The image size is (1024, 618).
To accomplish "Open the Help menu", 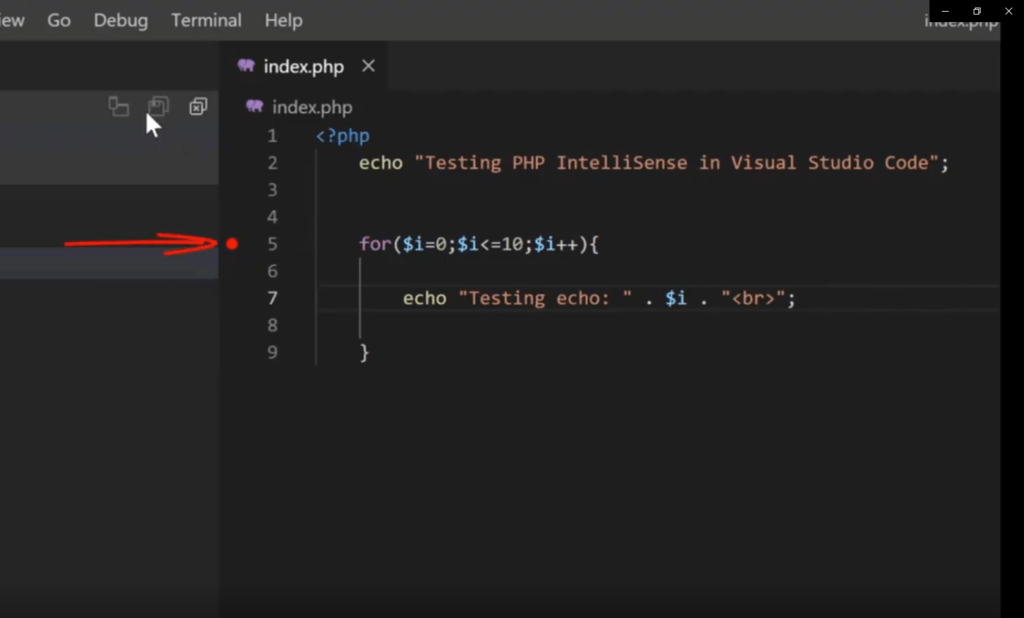I will (x=283, y=19).
